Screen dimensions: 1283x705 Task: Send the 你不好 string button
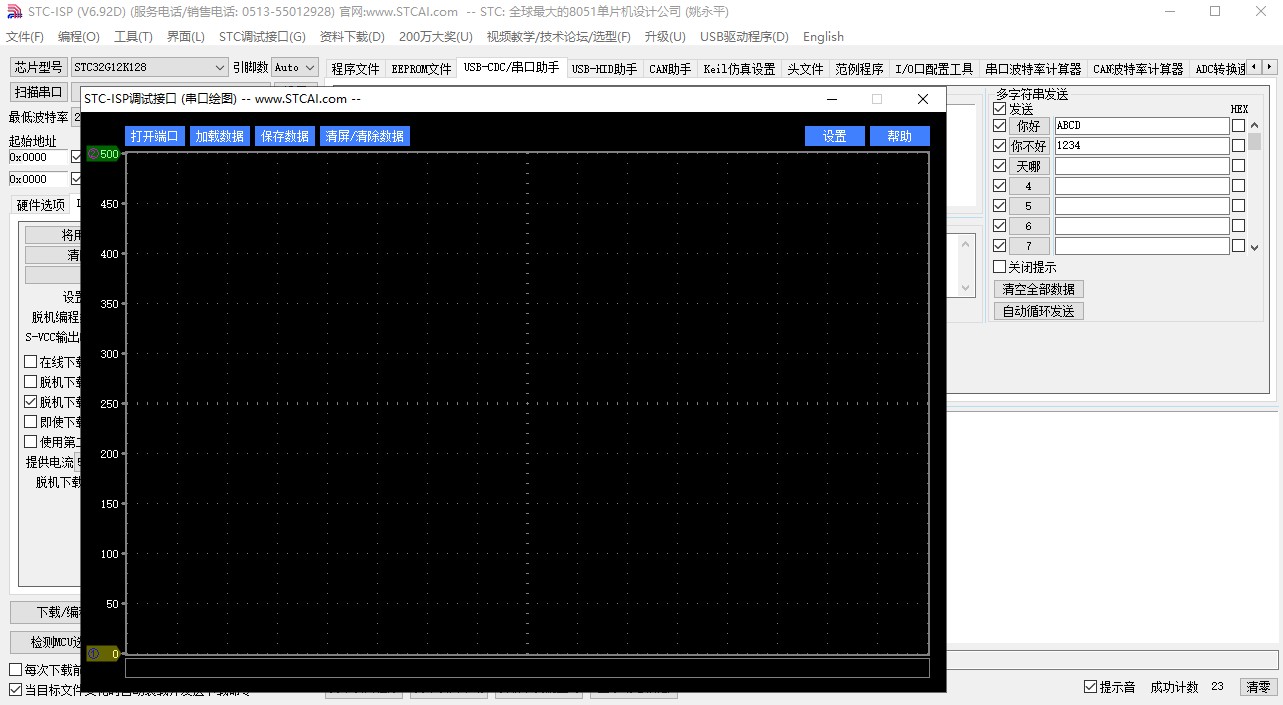[x=1029, y=146]
